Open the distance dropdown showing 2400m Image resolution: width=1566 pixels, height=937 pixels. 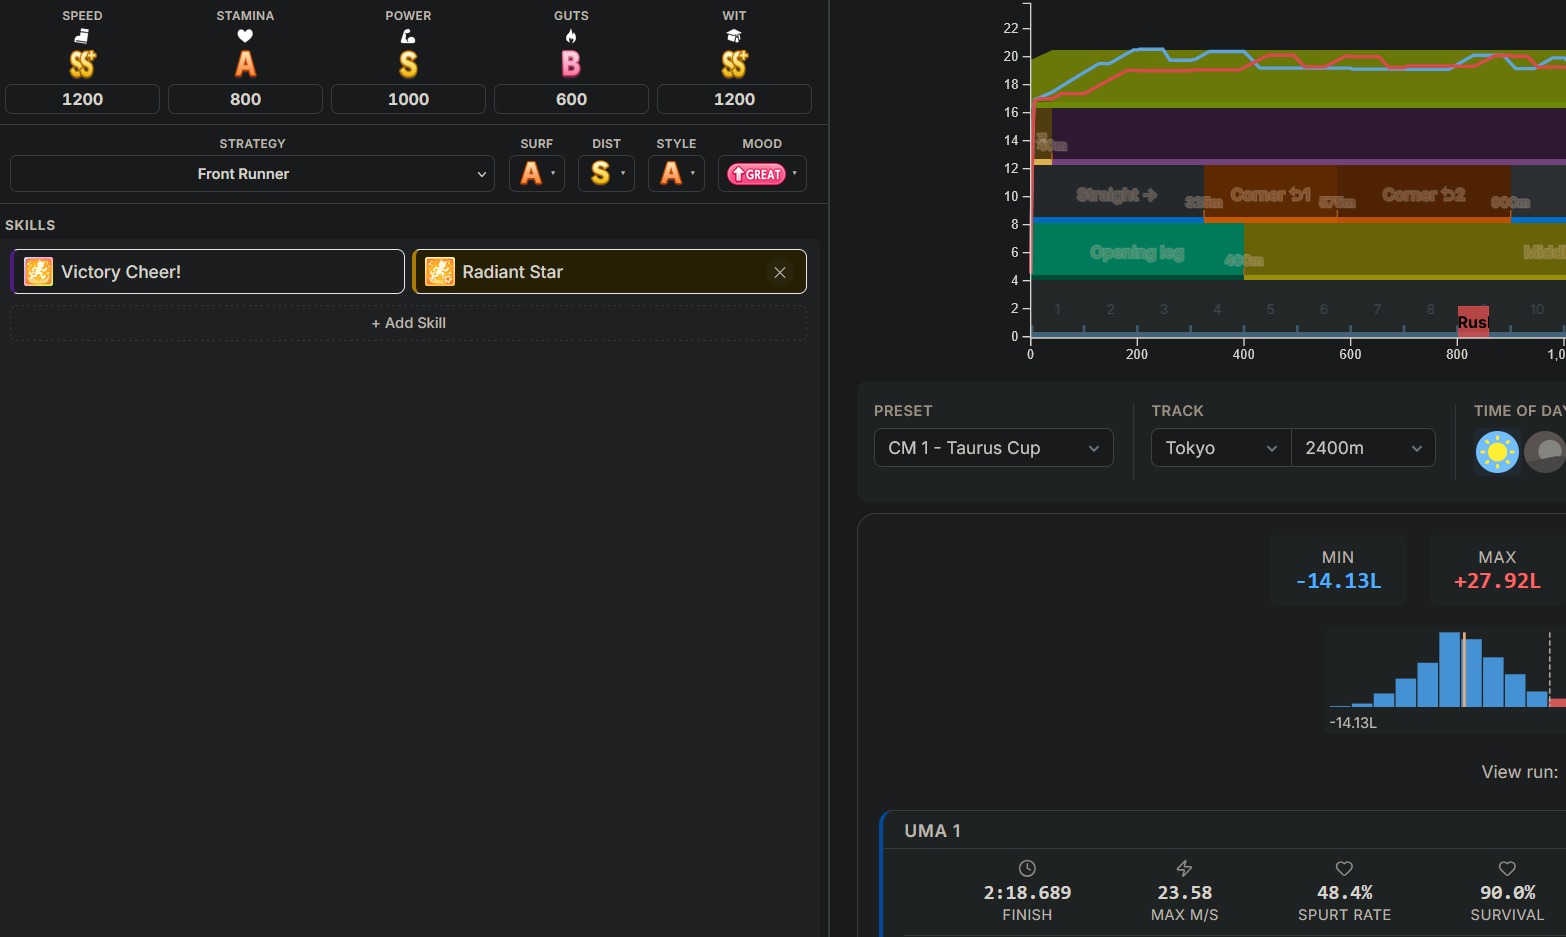point(1363,448)
